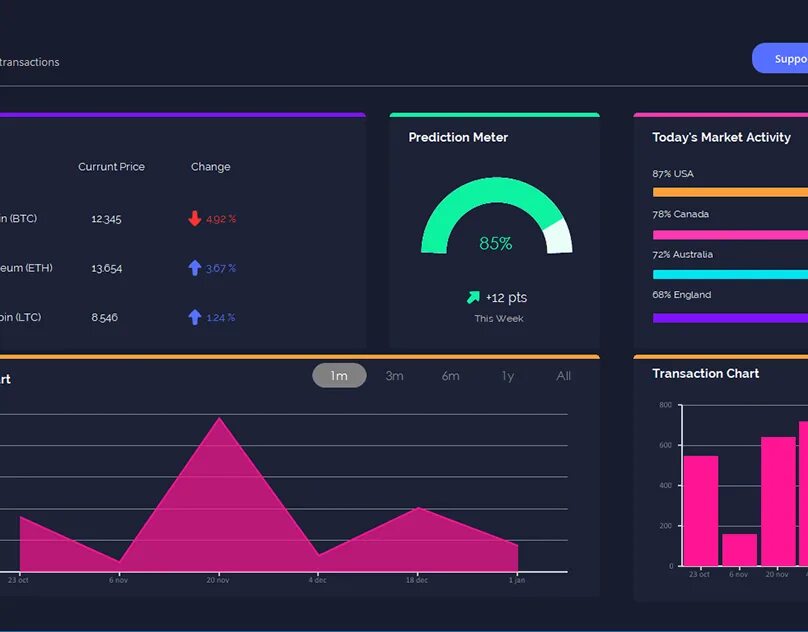Select the 8,546 LTC price value
The height and width of the screenshot is (632, 808).
tap(105, 318)
